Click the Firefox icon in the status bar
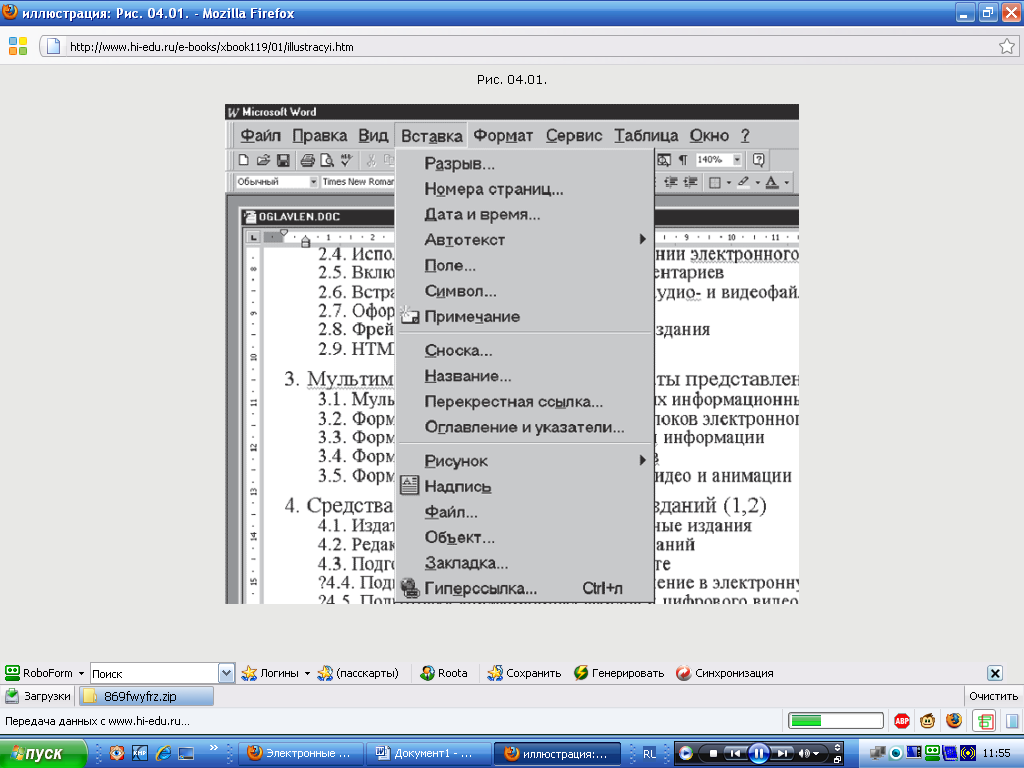Viewport: 1024px width, 768px height. tap(954, 720)
